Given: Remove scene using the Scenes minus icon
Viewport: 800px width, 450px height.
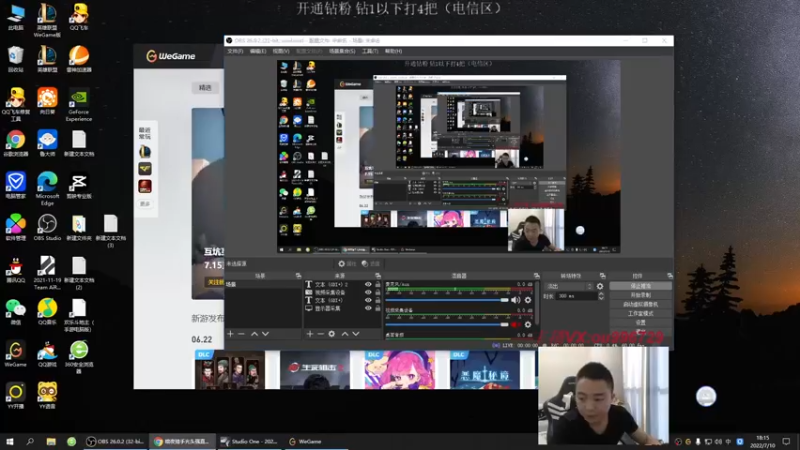Looking at the screenshot, I should coord(241,334).
